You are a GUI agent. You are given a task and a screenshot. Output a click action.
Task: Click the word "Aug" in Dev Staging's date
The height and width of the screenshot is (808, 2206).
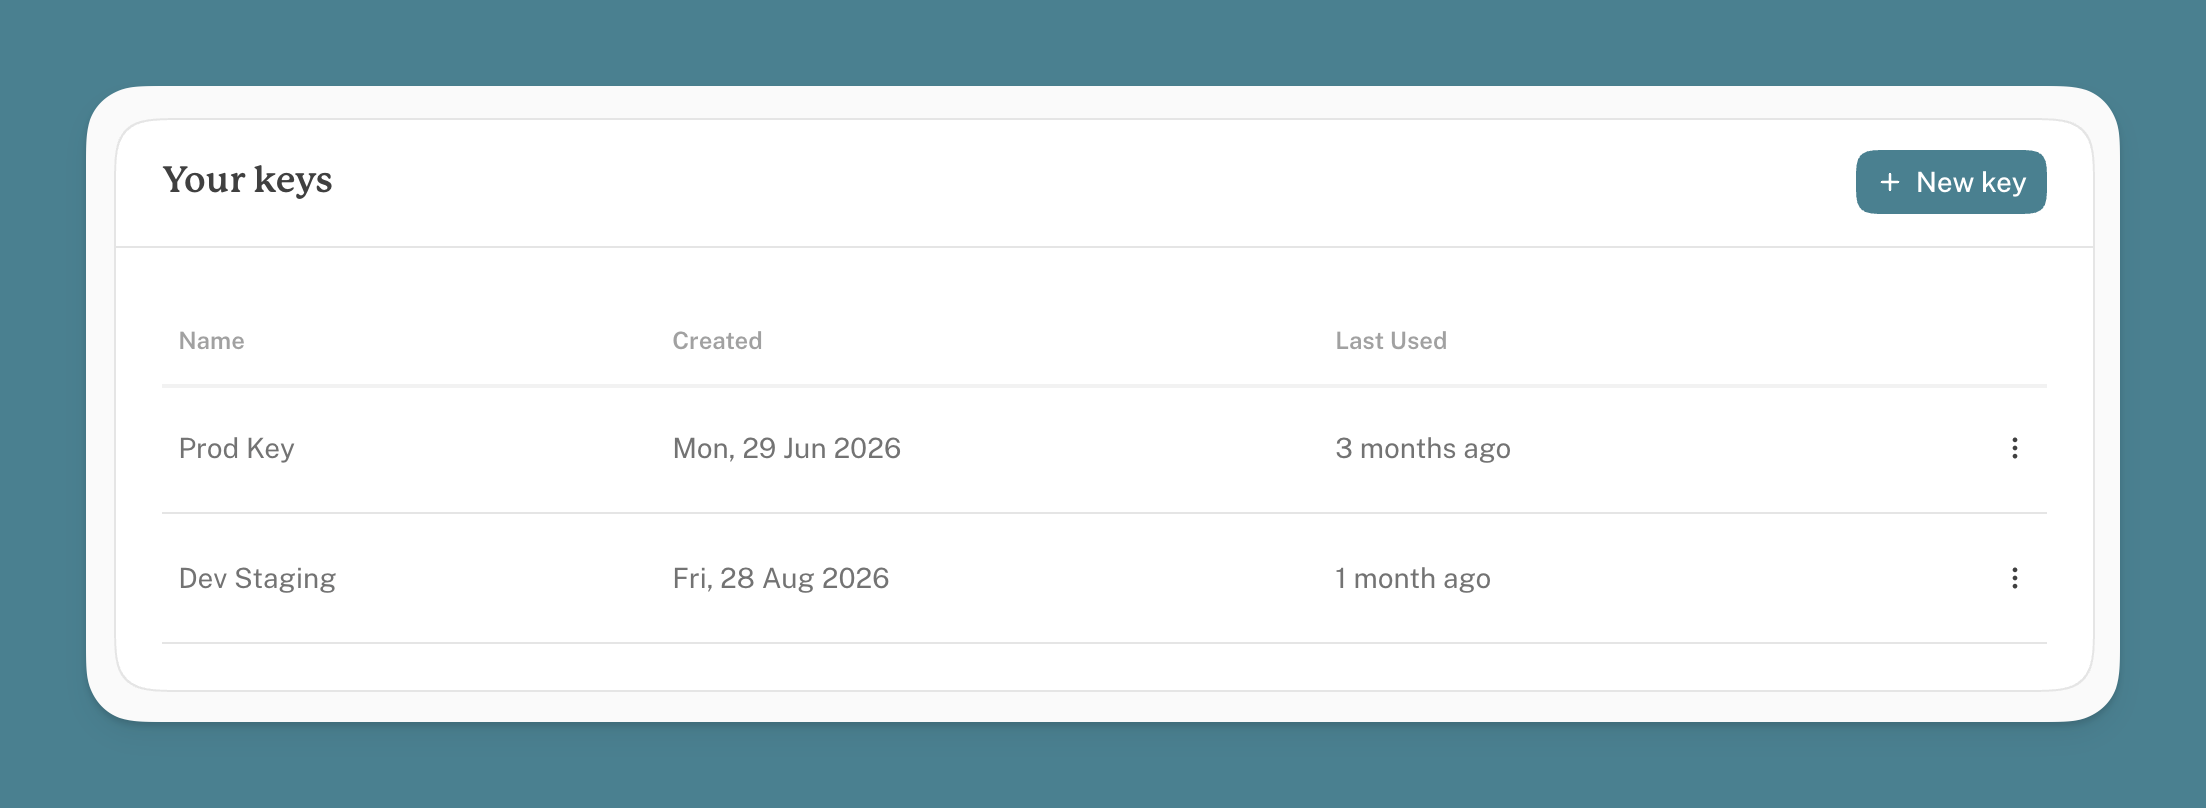(788, 578)
